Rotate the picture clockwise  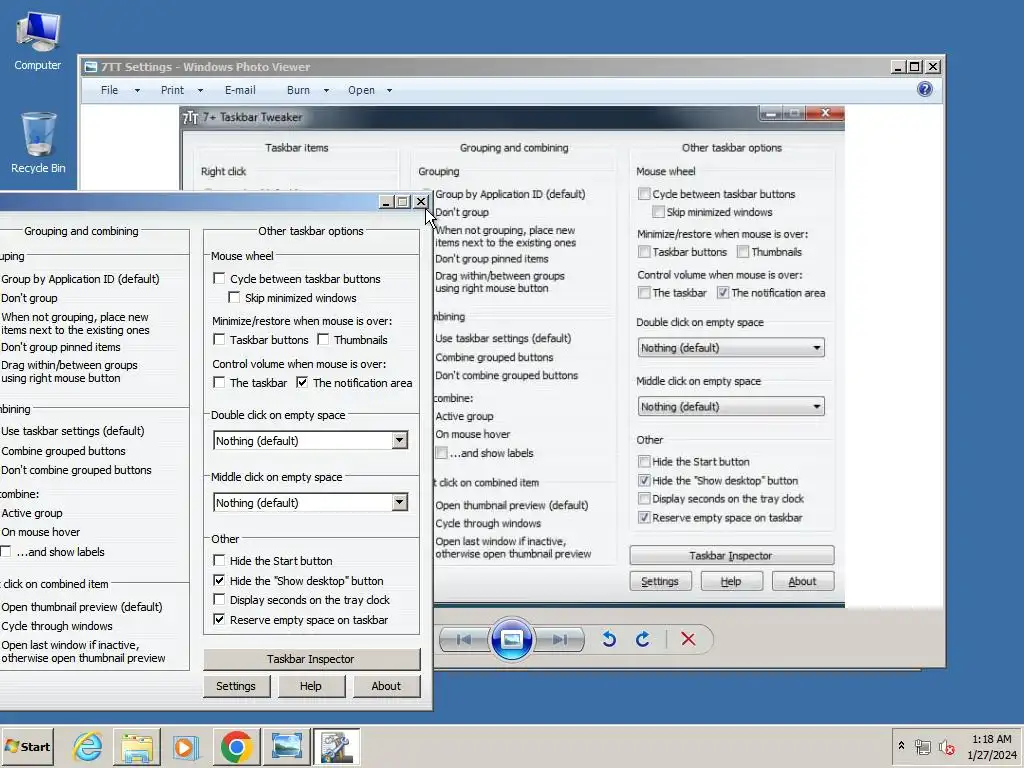643,639
